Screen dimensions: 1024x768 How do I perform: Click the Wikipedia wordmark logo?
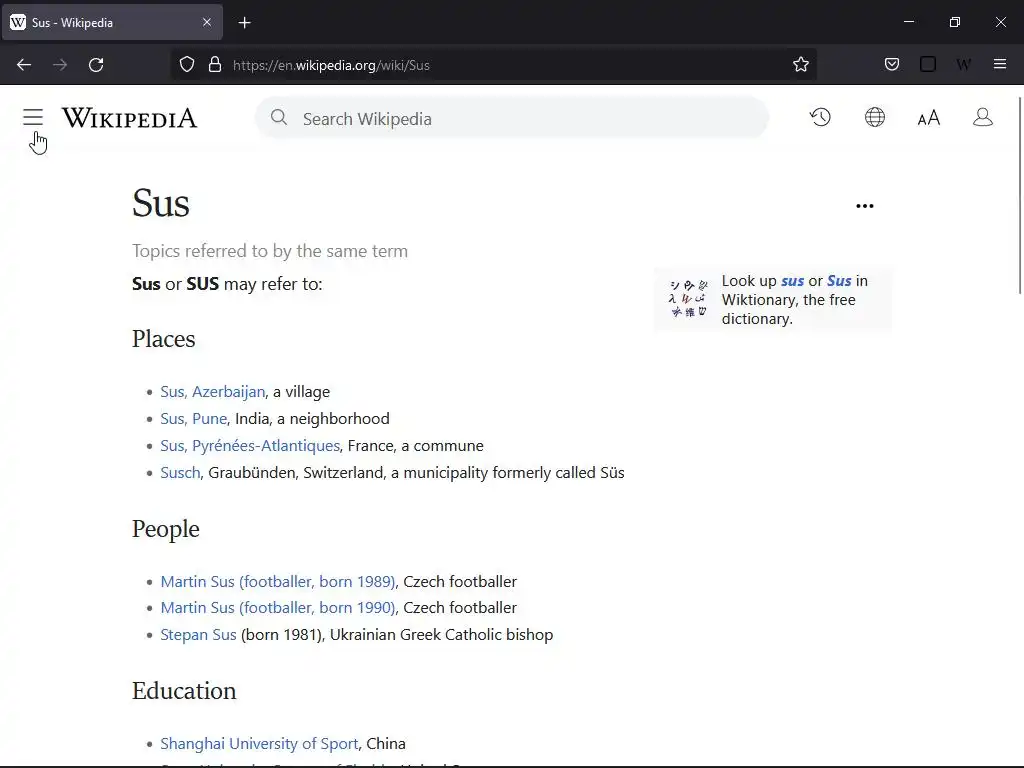(129, 118)
